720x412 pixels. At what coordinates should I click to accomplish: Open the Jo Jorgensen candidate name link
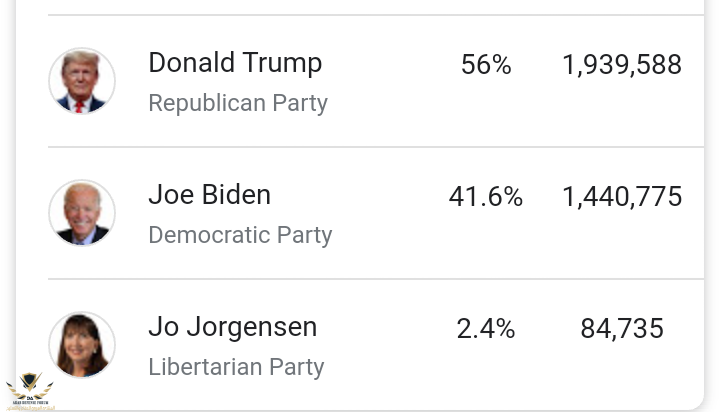[232, 327]
